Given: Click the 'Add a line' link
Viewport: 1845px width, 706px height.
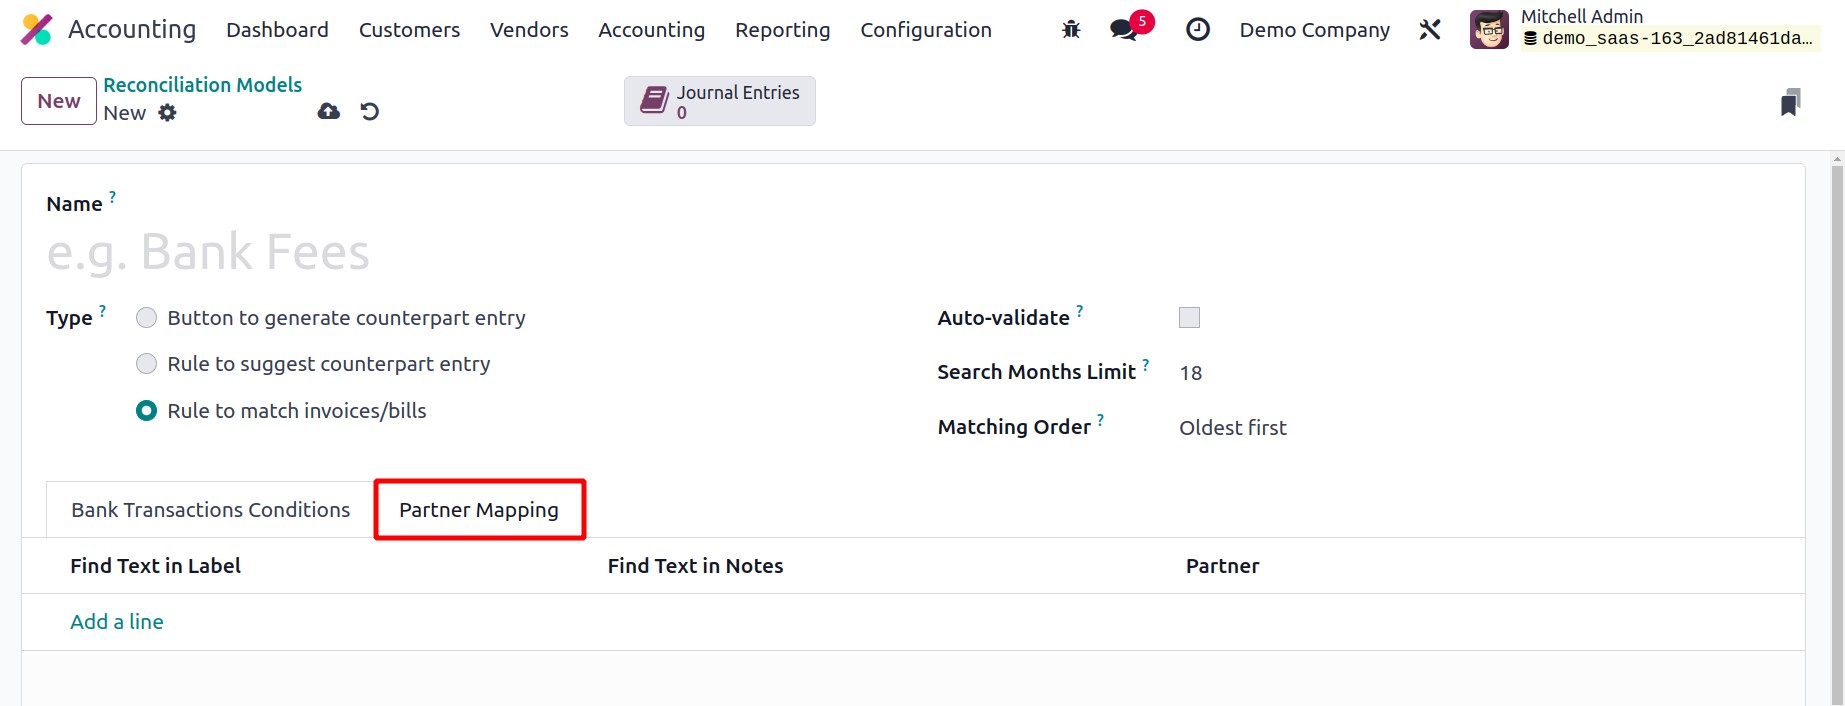Looking at the screenshot, I should (117, 622).
